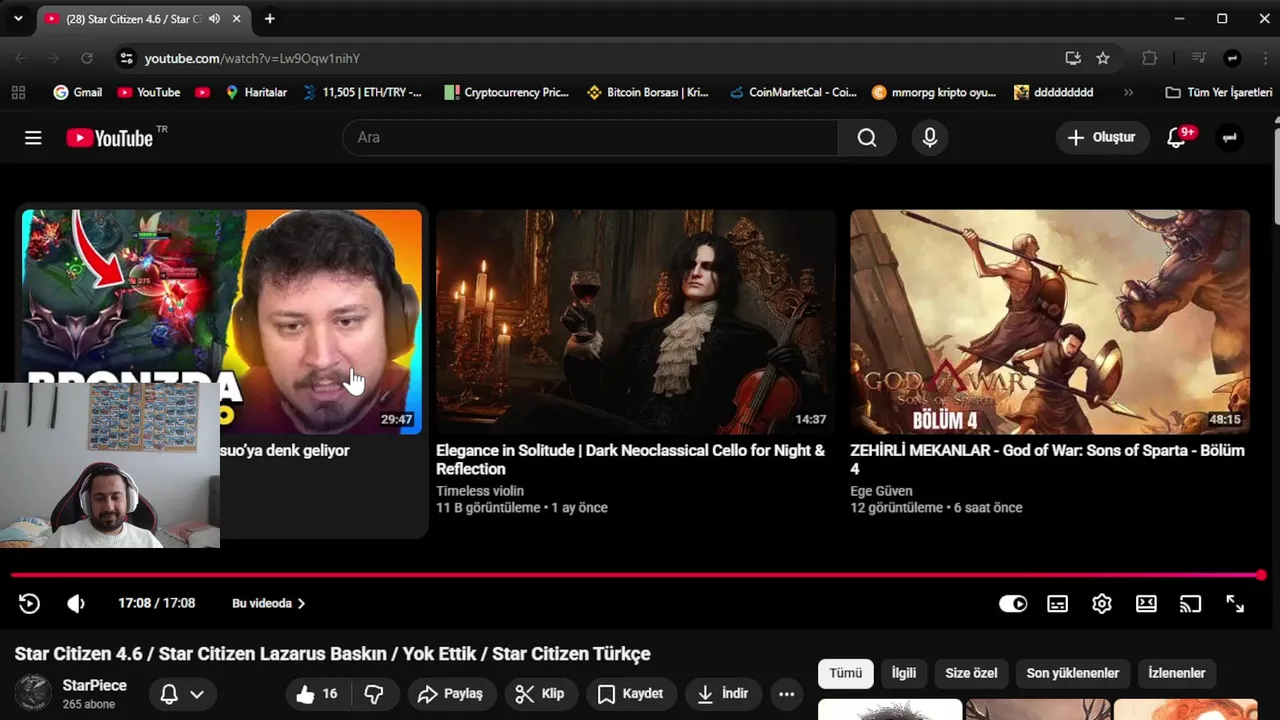Image resolution: width=1280 pixels, height=720 pixels.
Task: Select the Tümü filter chip
Action: point(845,673)
